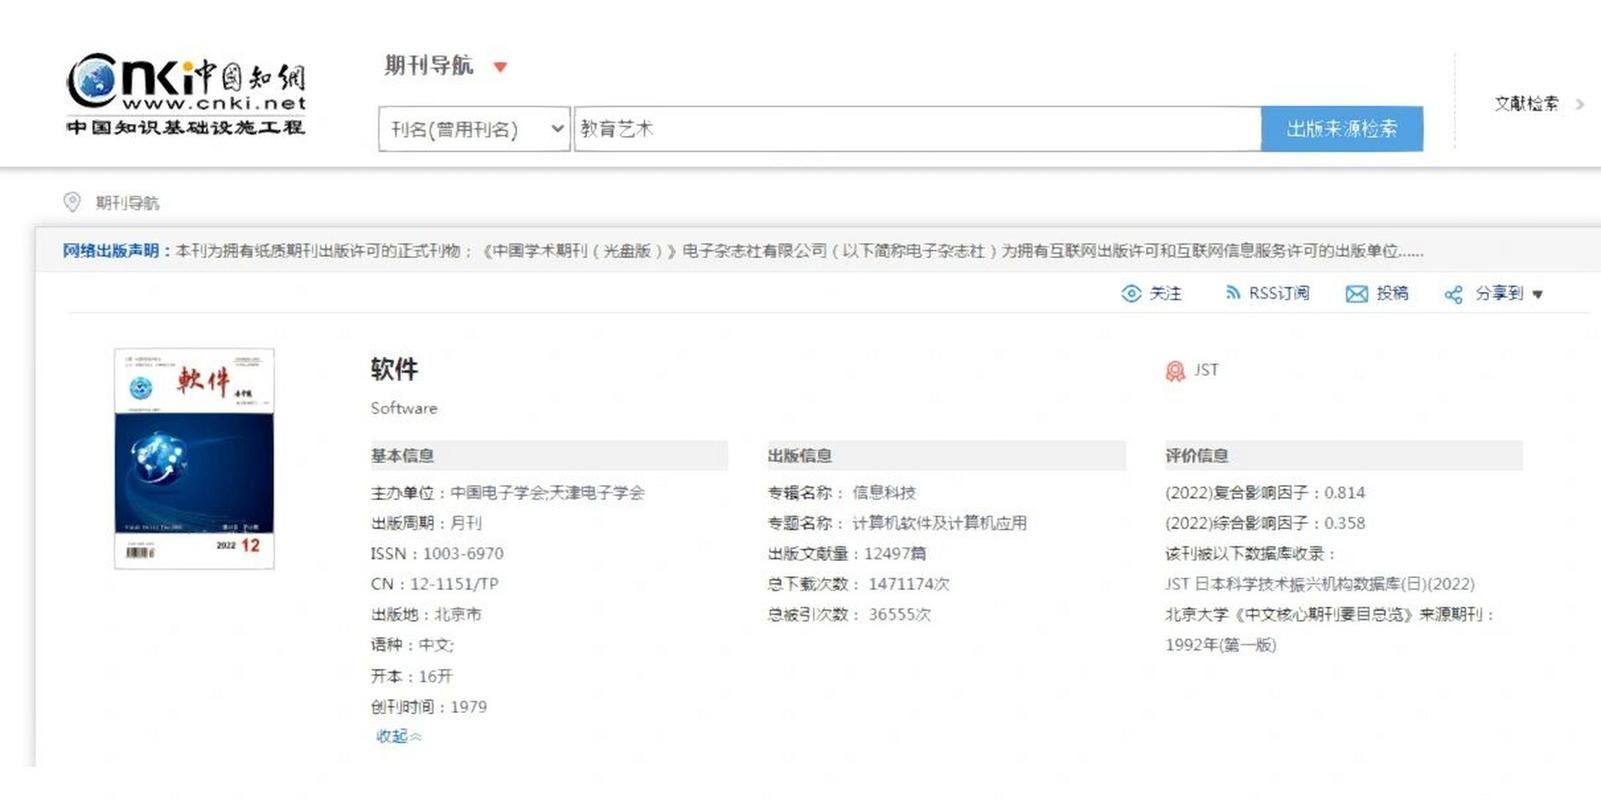Click the 复合影响因子 0.814 entry
Screen dimensions: 1601x800
tap(1264, 493)
